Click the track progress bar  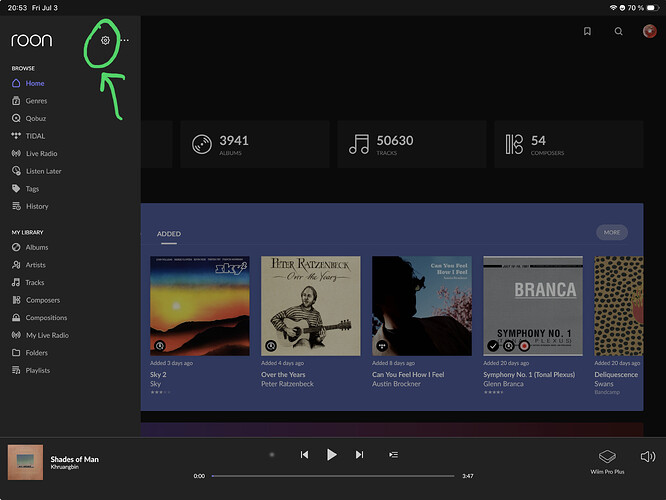(x=333, y=476)
